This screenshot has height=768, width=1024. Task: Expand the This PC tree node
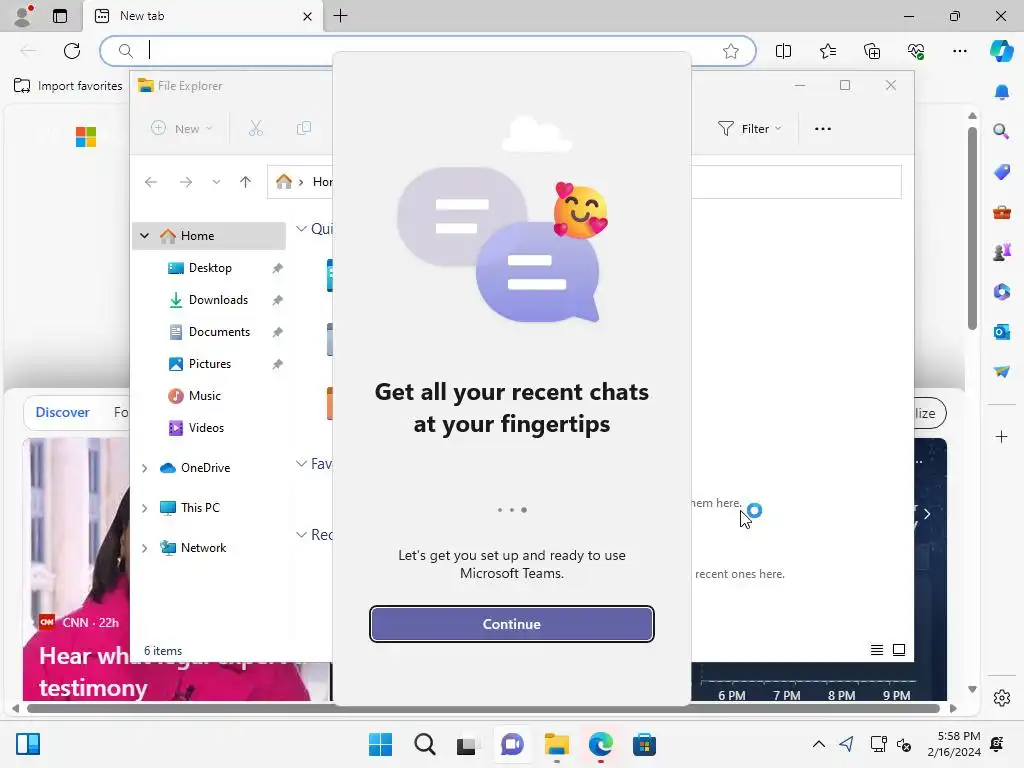click(x=144, y=507)
